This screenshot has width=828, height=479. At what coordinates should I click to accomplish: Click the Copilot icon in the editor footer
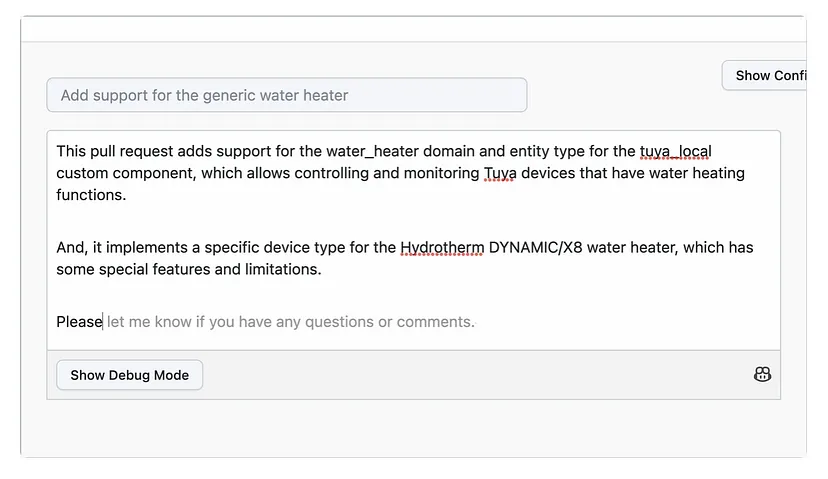point(762,374)
